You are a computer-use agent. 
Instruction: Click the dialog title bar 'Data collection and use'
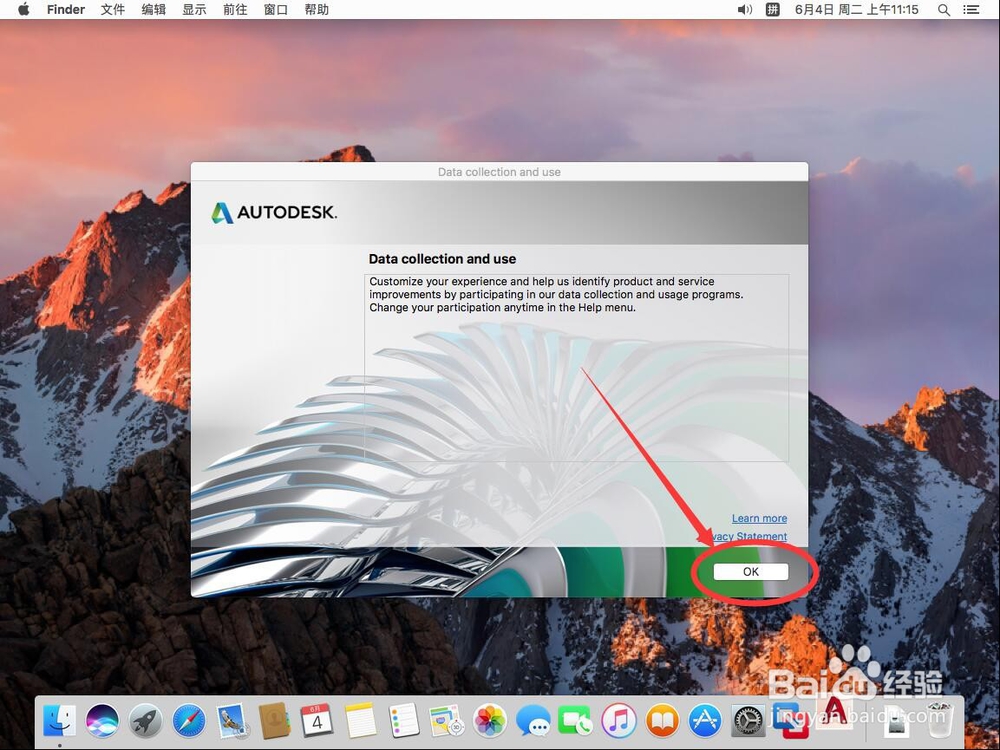[499, 172]
